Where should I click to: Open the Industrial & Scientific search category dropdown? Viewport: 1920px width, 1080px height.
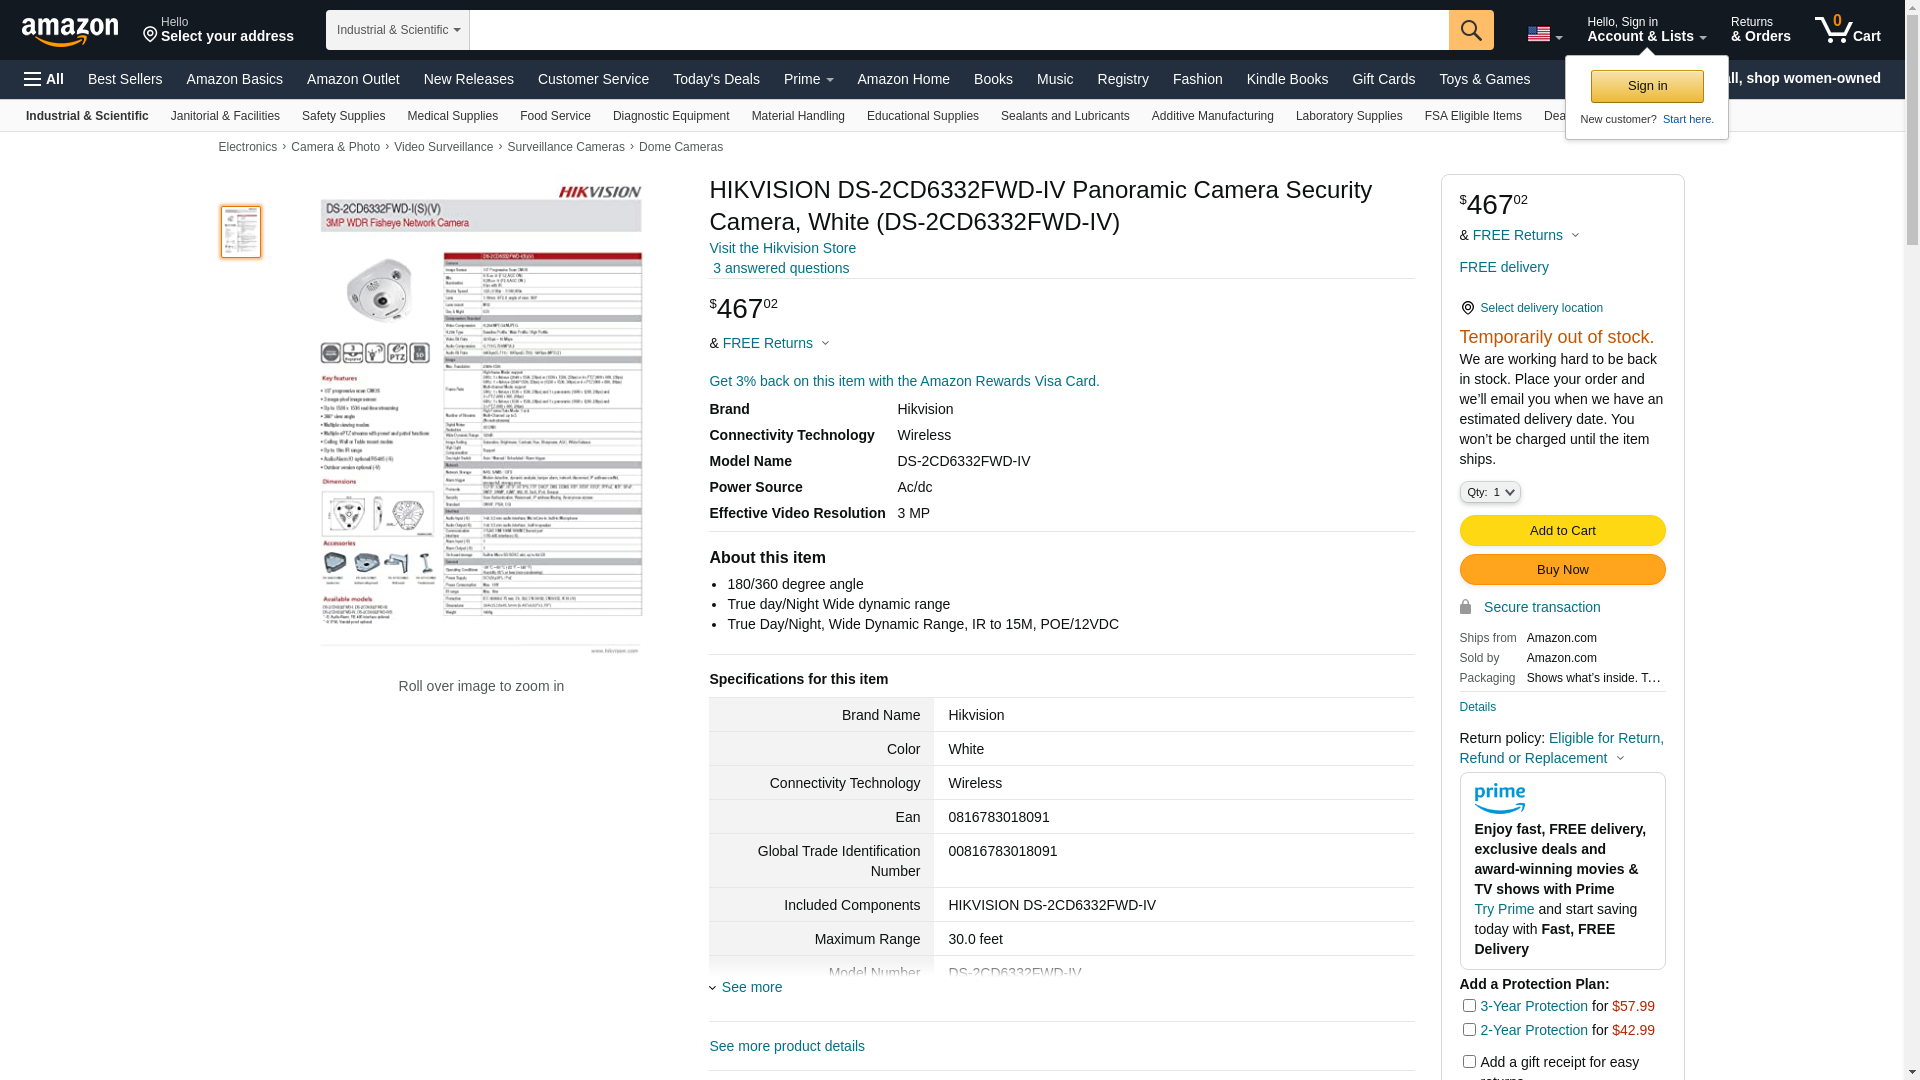(x=398, y=30)
